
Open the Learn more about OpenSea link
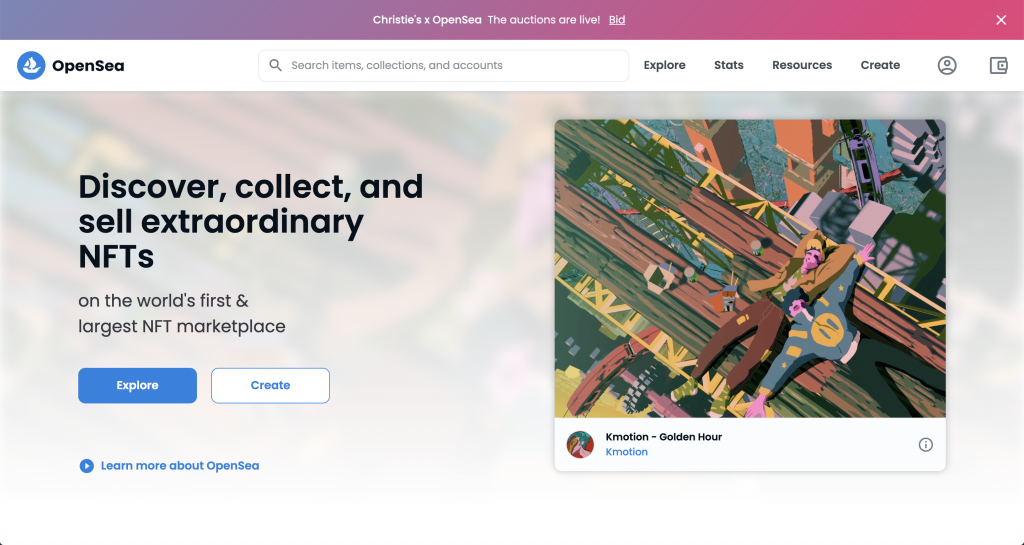[x=180, y=465]
